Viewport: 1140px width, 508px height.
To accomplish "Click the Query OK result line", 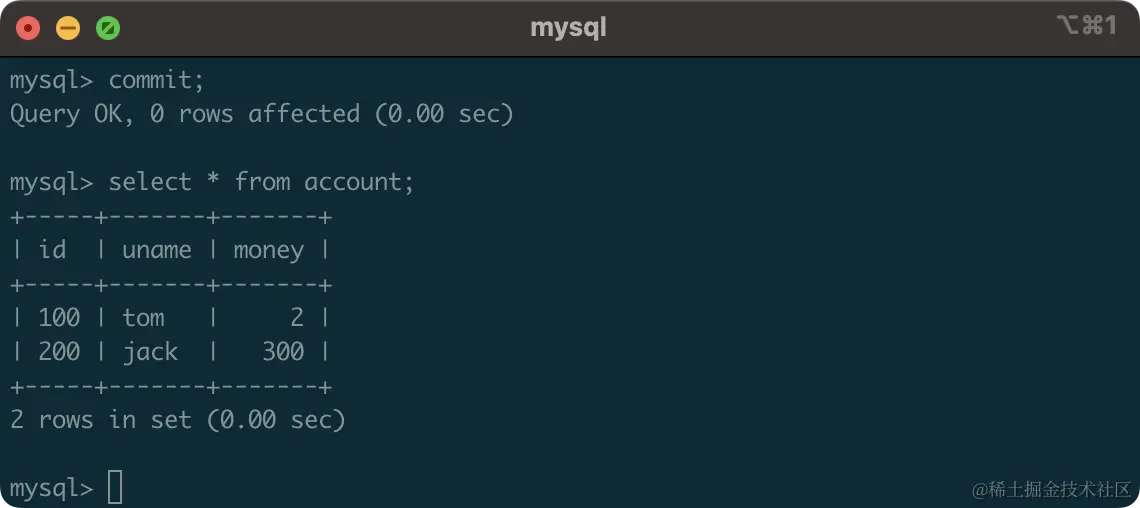I will pyautogui.click(x=261, y=114).
